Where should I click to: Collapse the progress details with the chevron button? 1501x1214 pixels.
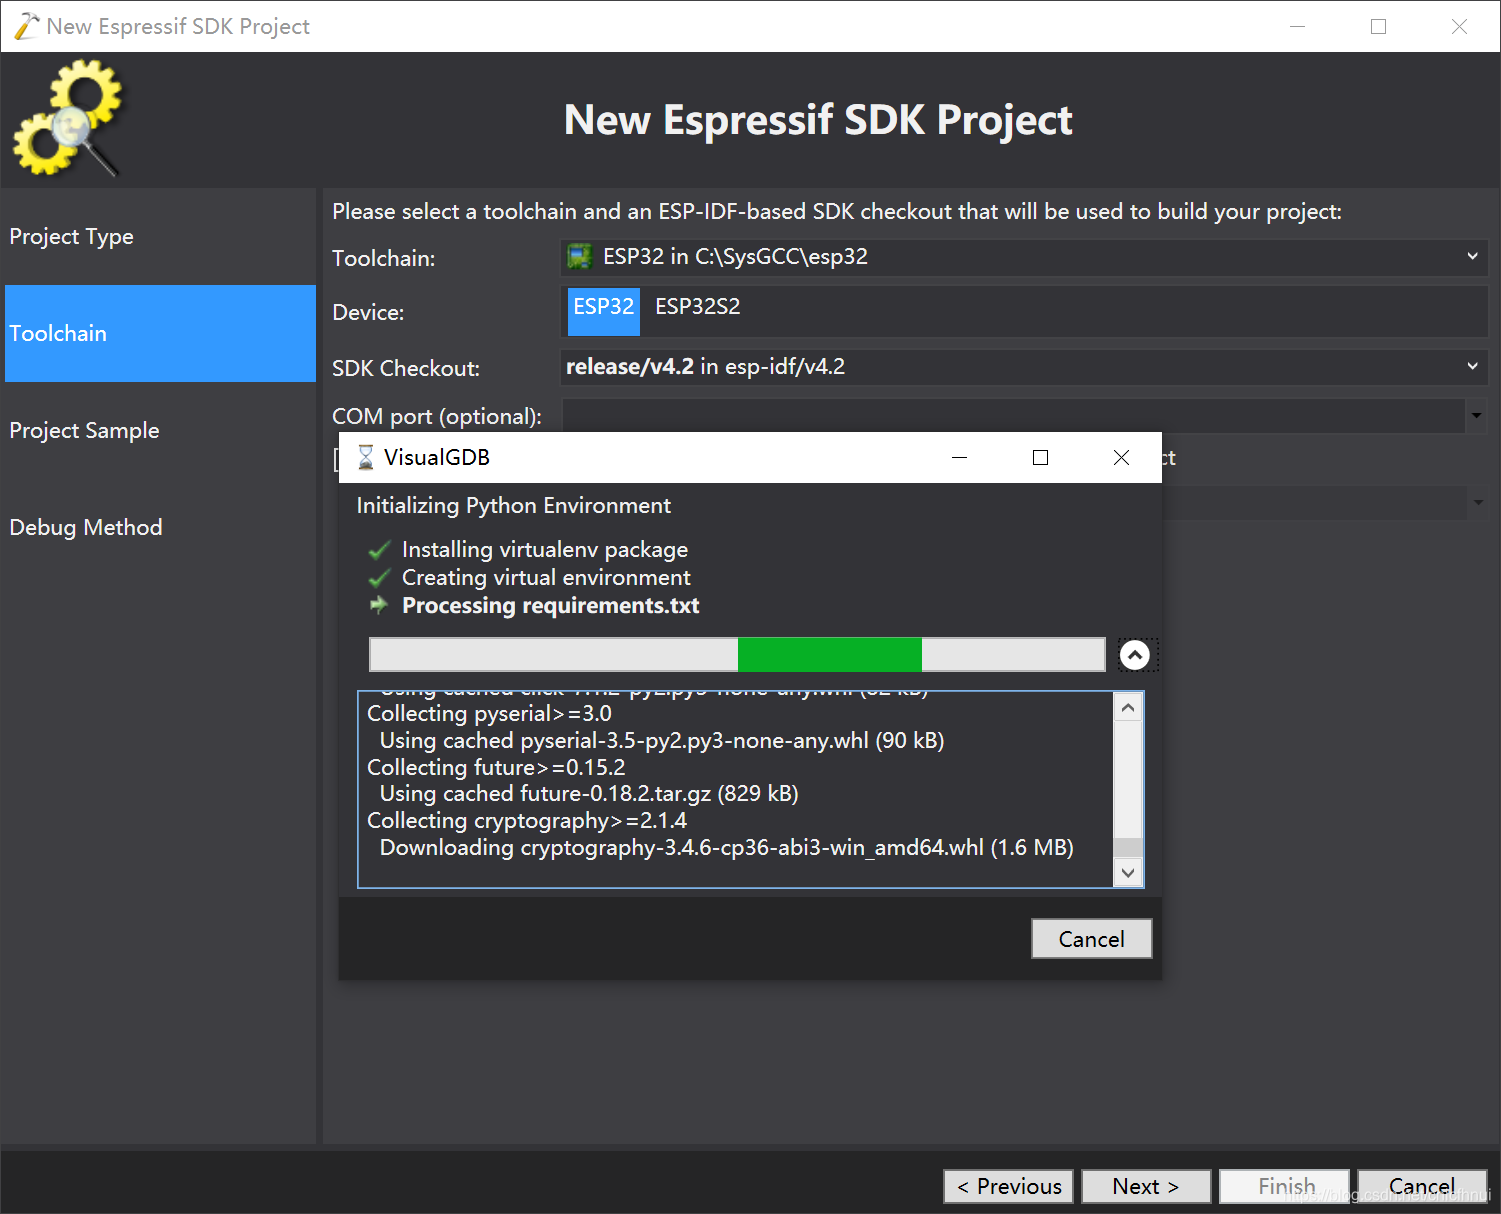coord(1135,654)
